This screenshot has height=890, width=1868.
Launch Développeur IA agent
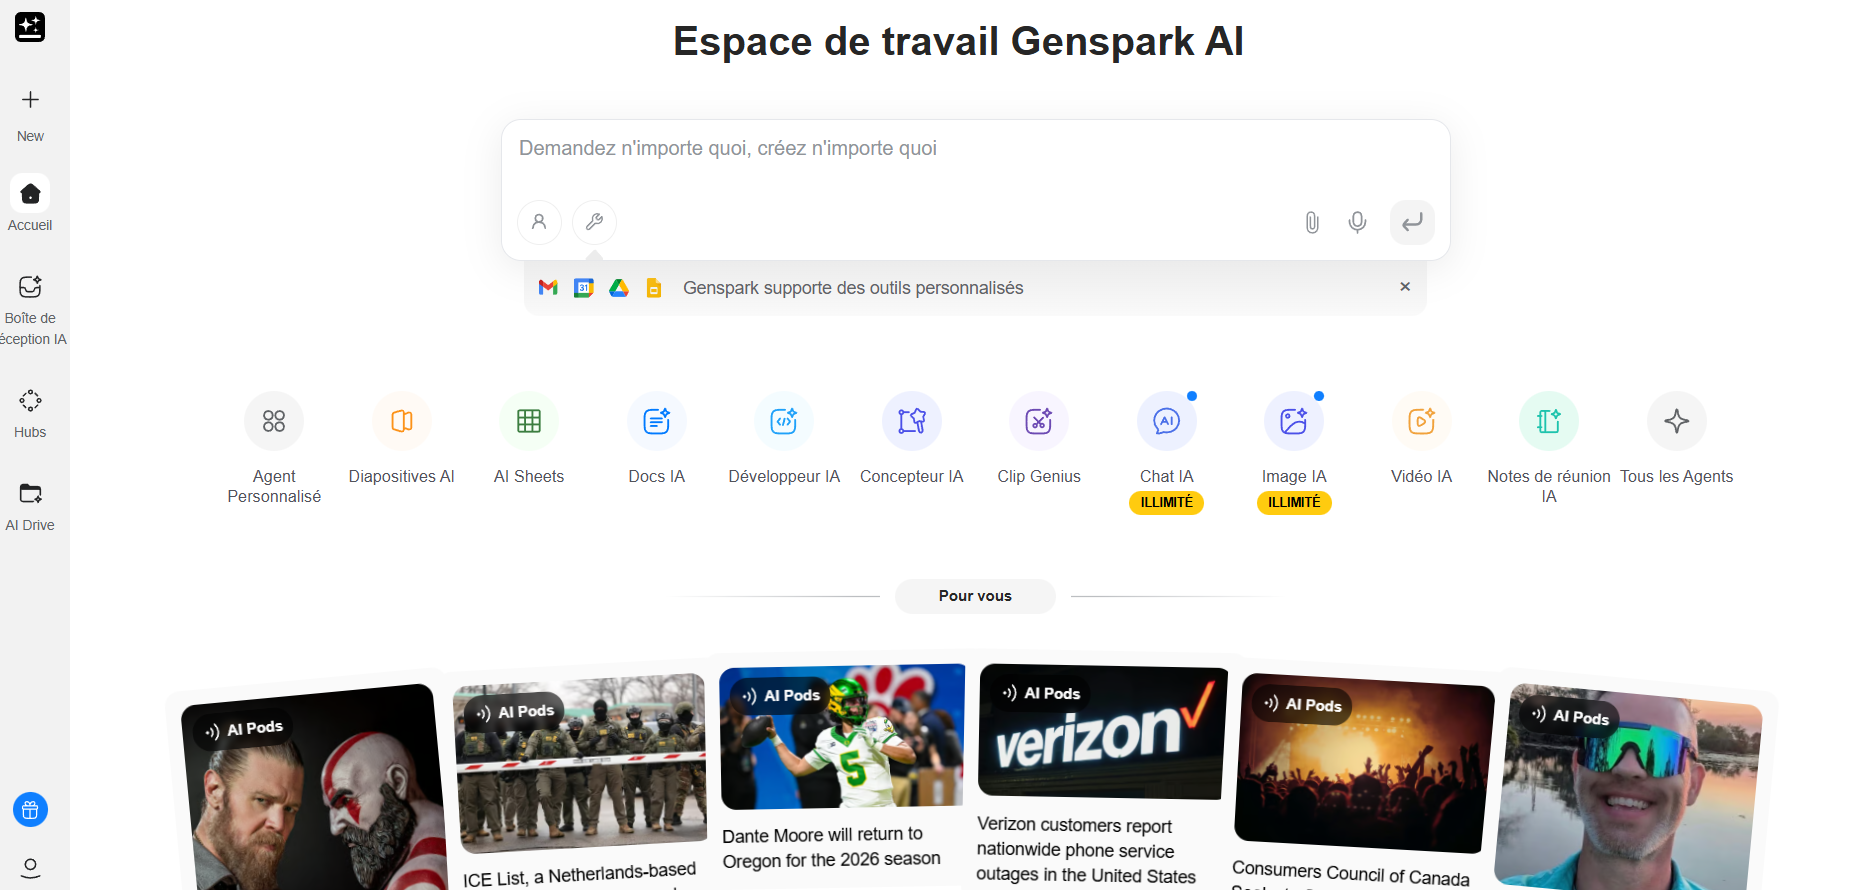point(784,440)
